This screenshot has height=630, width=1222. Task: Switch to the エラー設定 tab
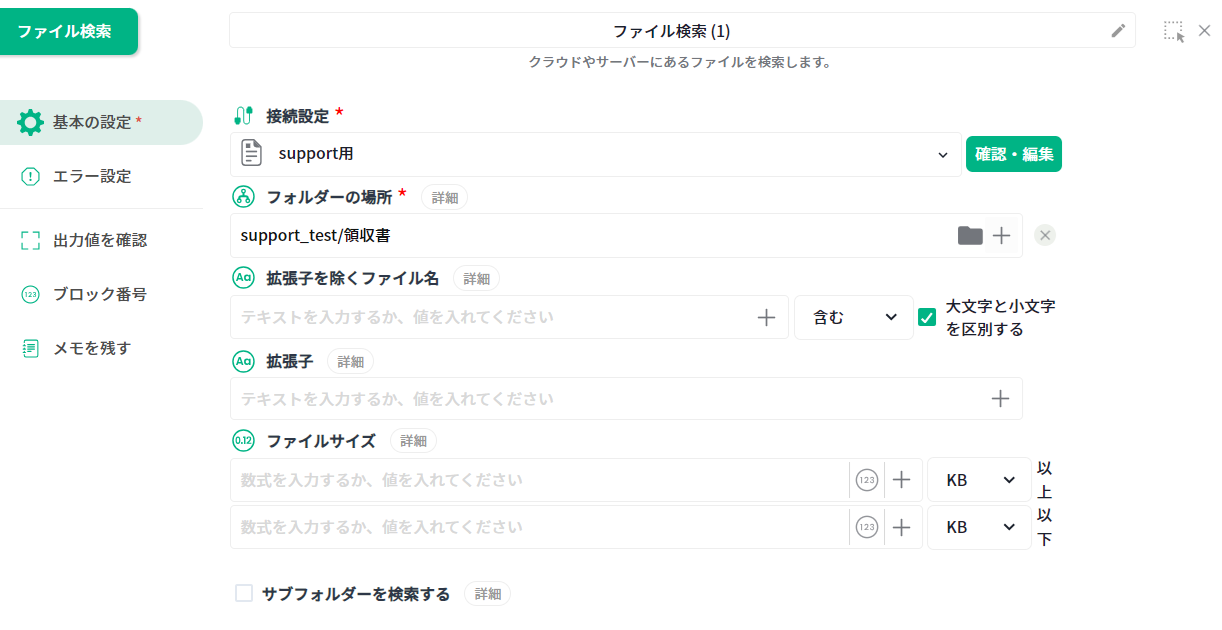[x=92, y=176]
